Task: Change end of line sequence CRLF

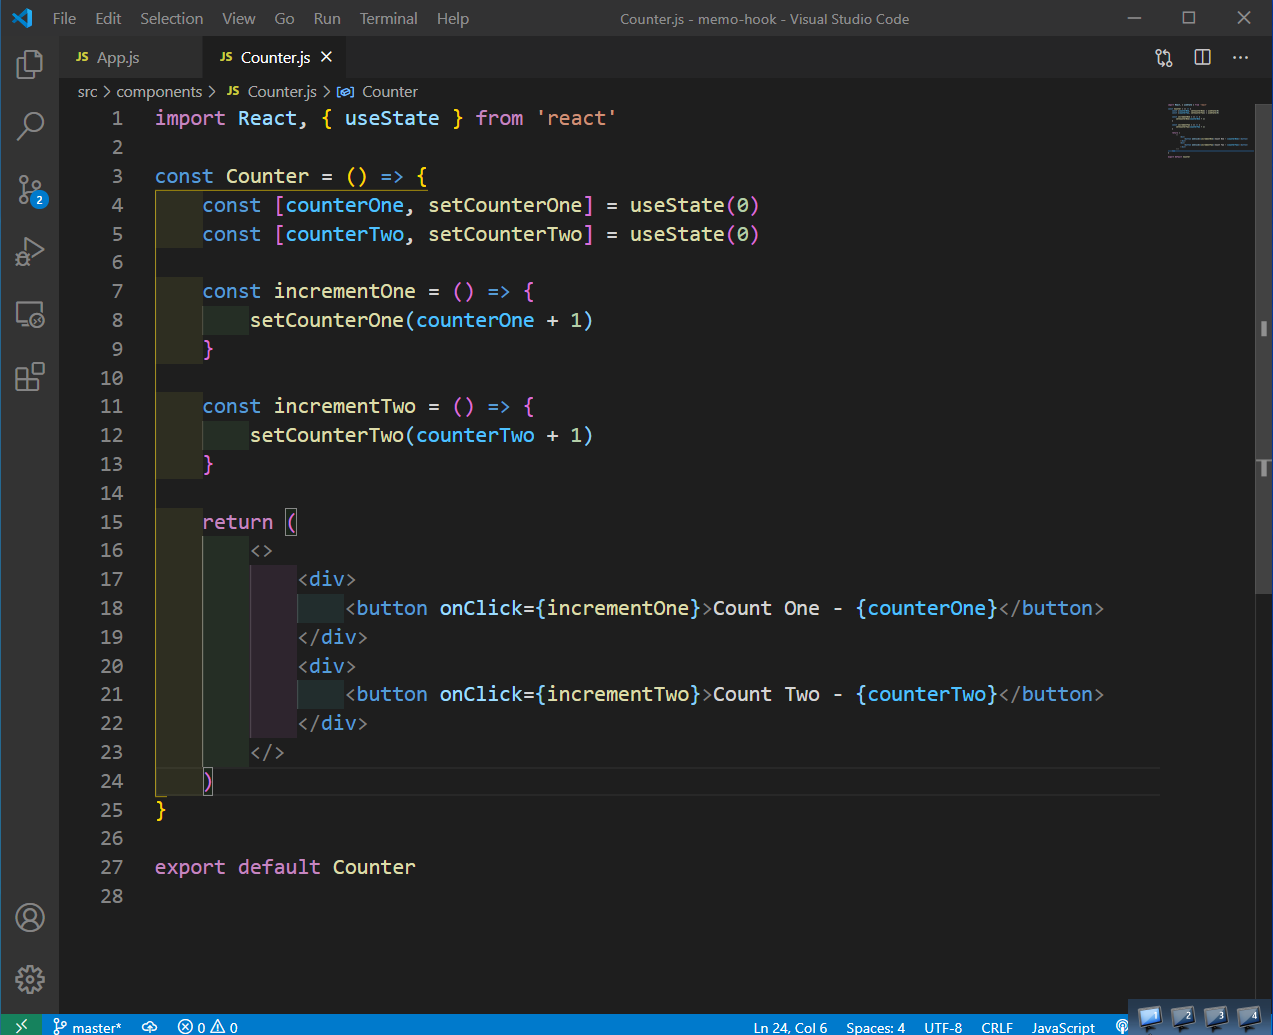Action: [x=997, y=1027]
